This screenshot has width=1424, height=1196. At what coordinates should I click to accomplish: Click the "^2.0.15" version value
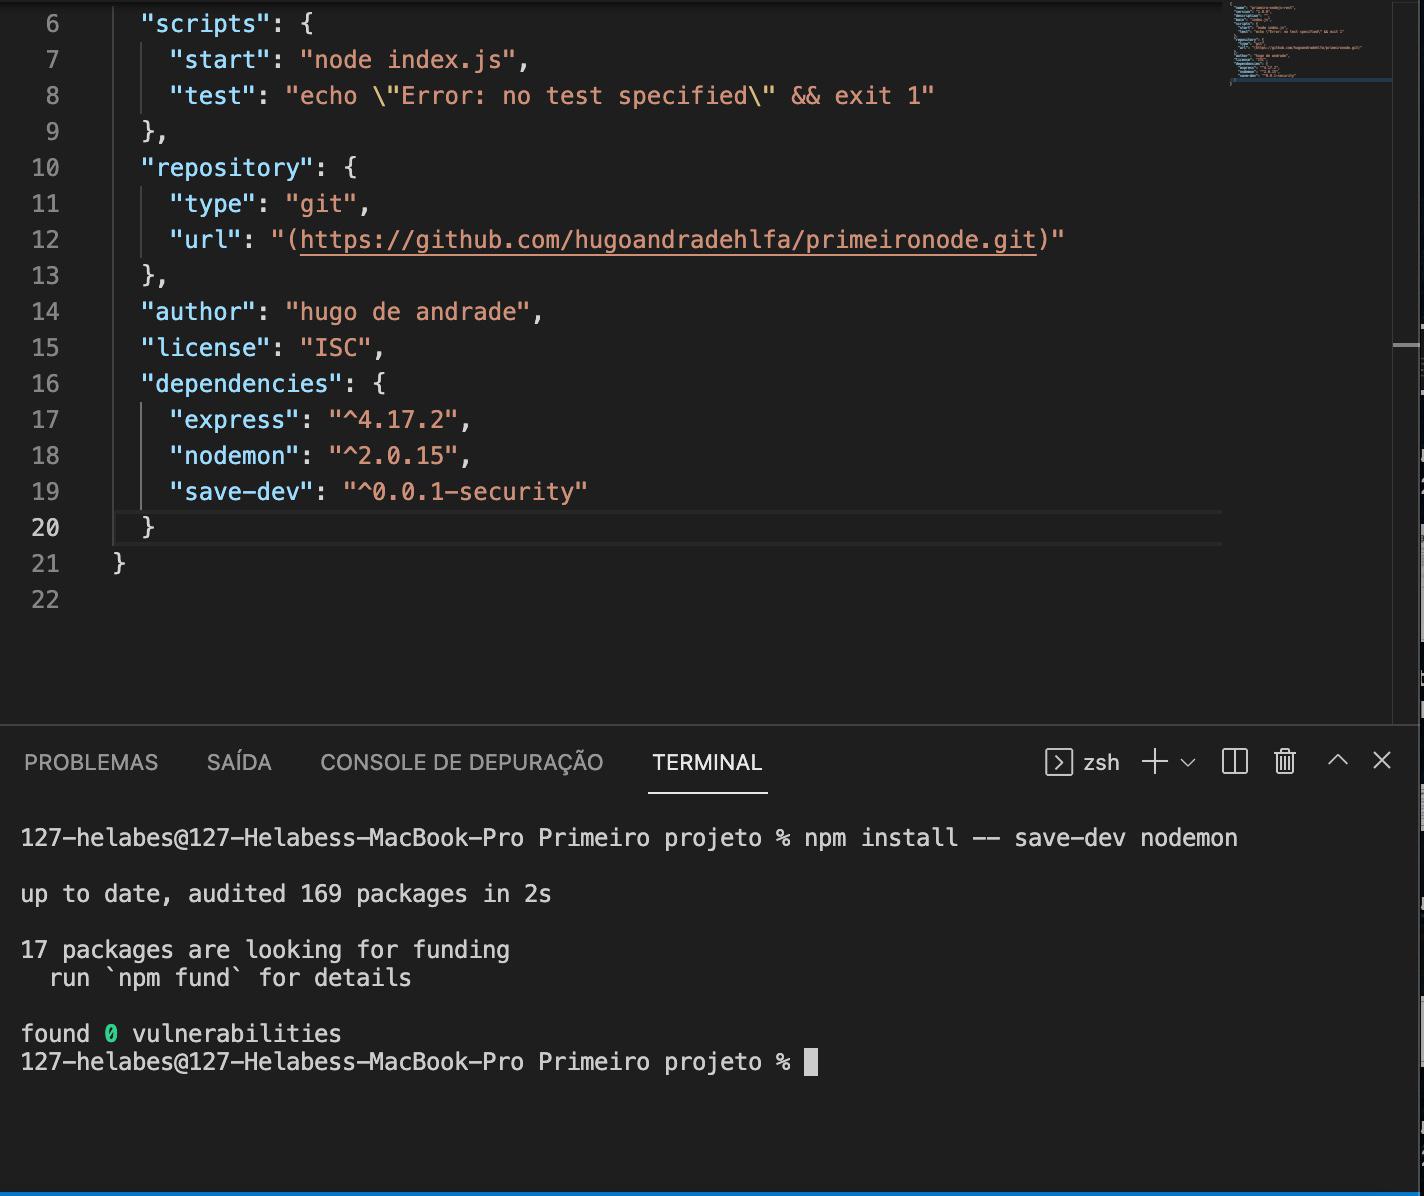coord(393,456)
